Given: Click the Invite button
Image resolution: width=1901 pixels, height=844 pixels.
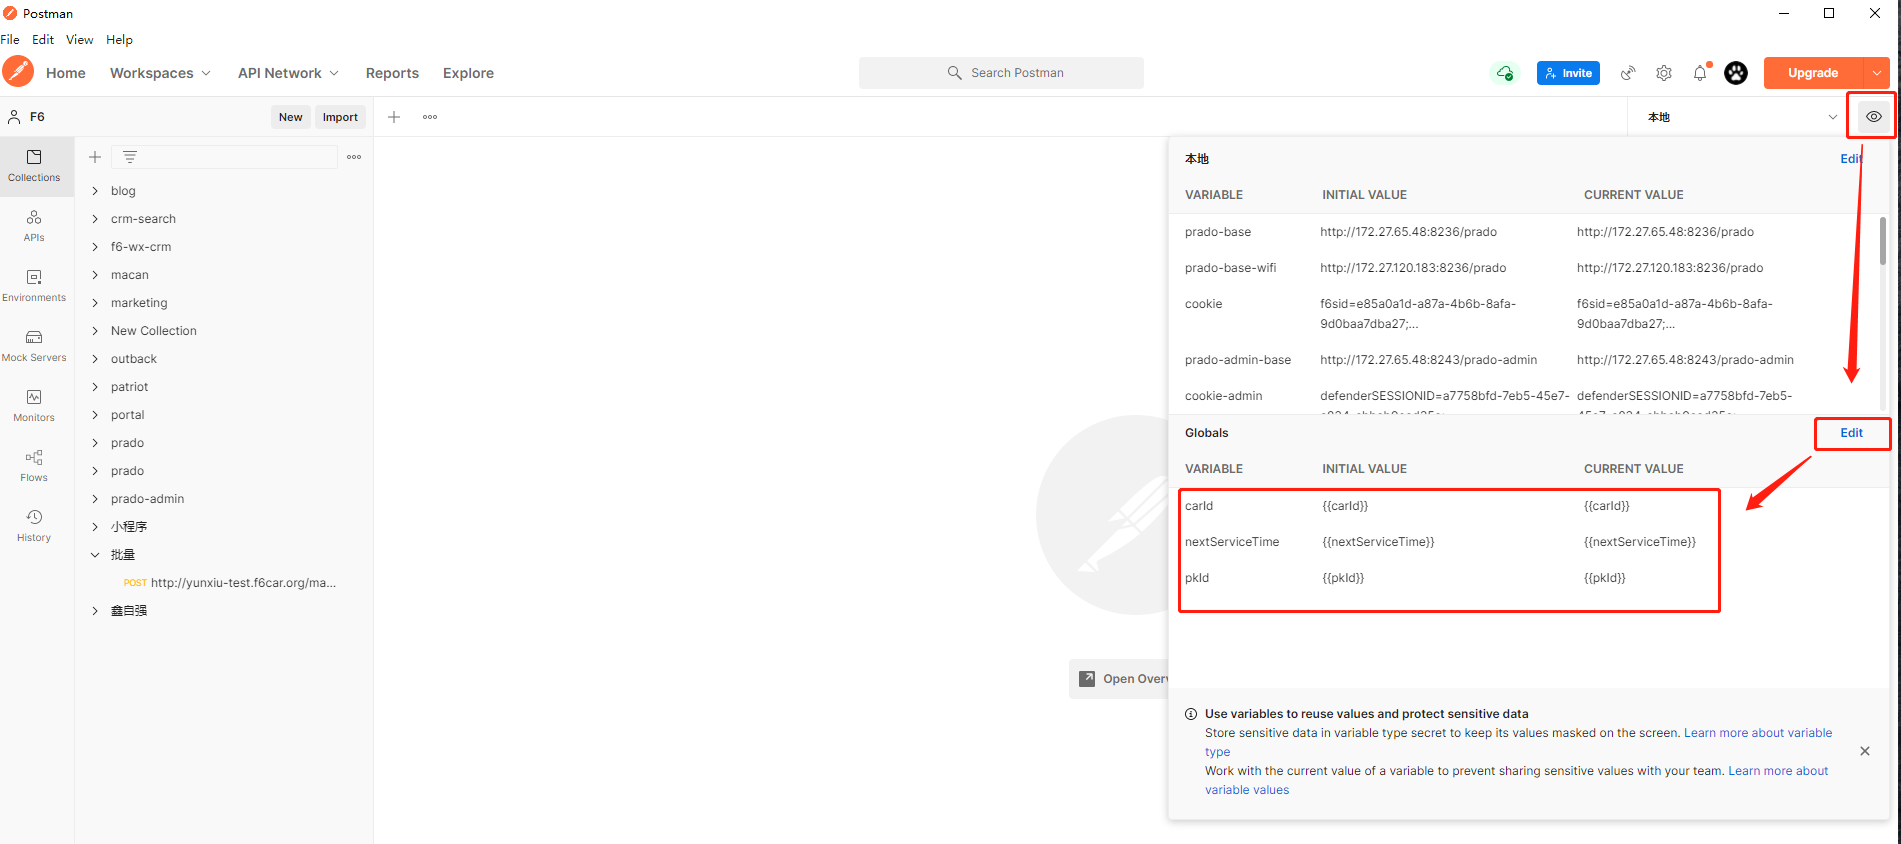Looking at the screenshot, I should pos(1568,73).
